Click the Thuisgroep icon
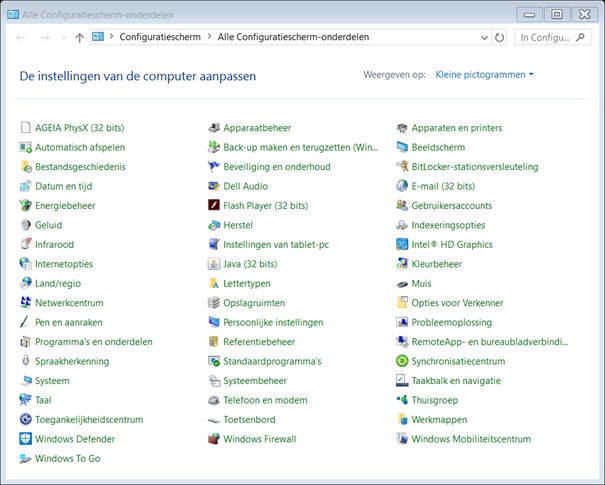Screen dimensions: 605x485 point(402,400)
